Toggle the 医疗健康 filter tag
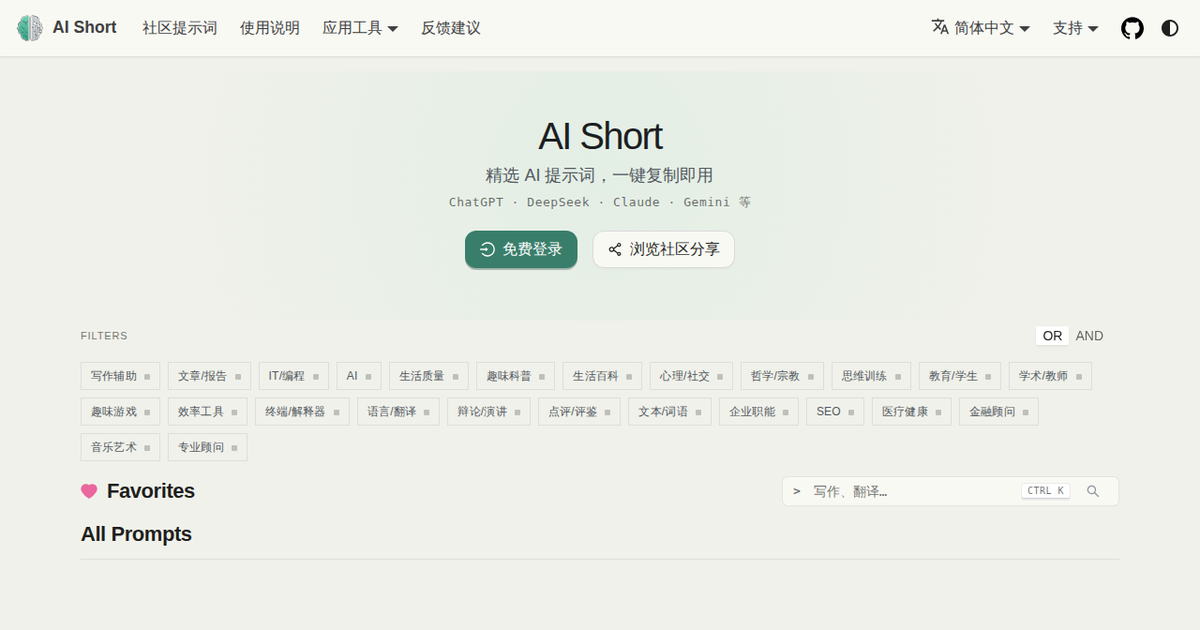 (911, 411)
